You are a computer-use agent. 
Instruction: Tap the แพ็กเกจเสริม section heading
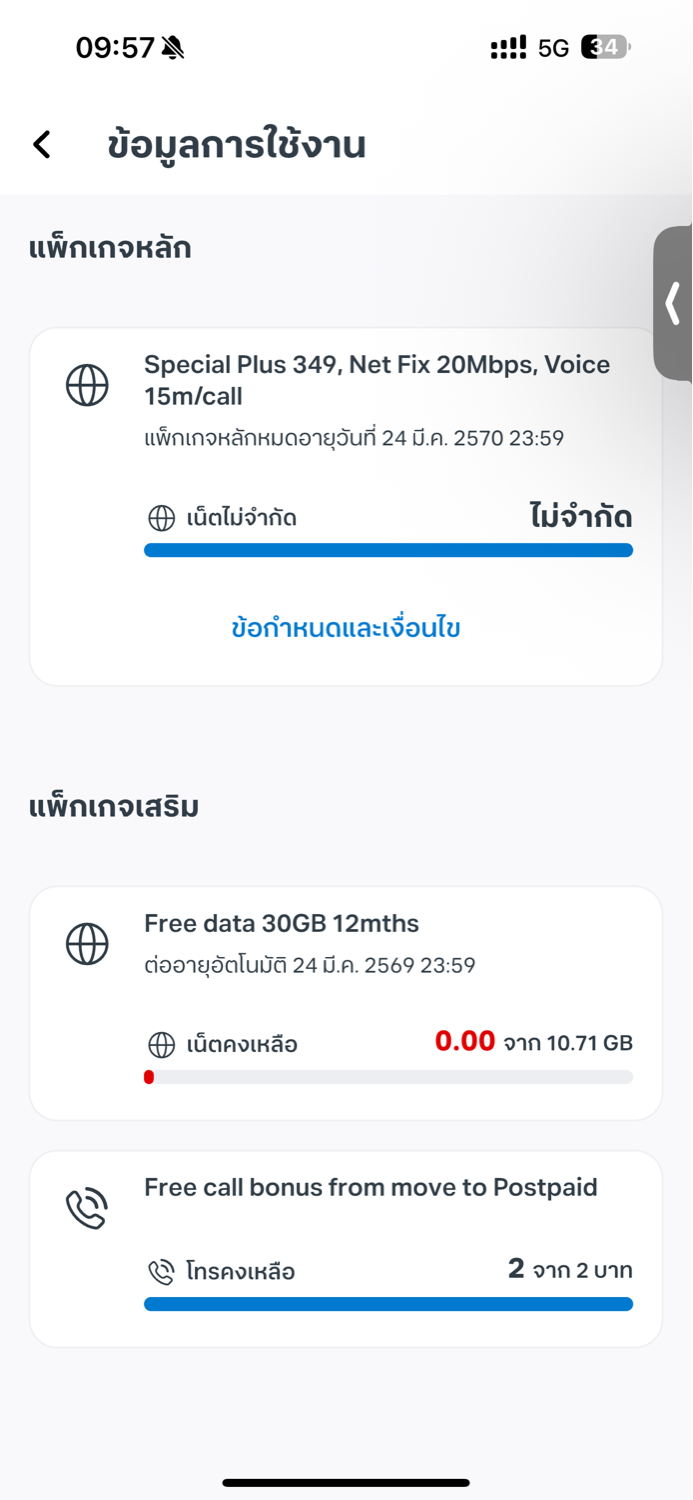click(113, 806)
